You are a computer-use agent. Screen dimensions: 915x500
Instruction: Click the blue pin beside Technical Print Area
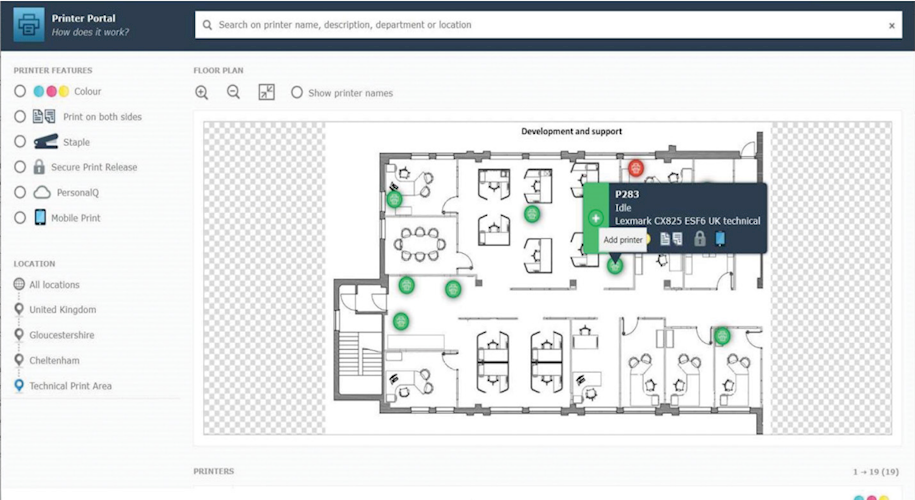19,385
